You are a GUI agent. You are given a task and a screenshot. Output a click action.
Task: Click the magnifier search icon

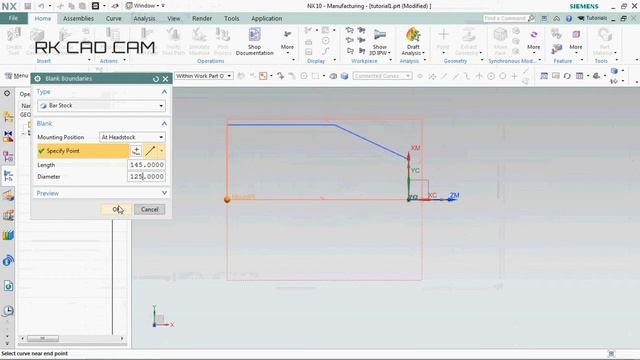(531, 18)
